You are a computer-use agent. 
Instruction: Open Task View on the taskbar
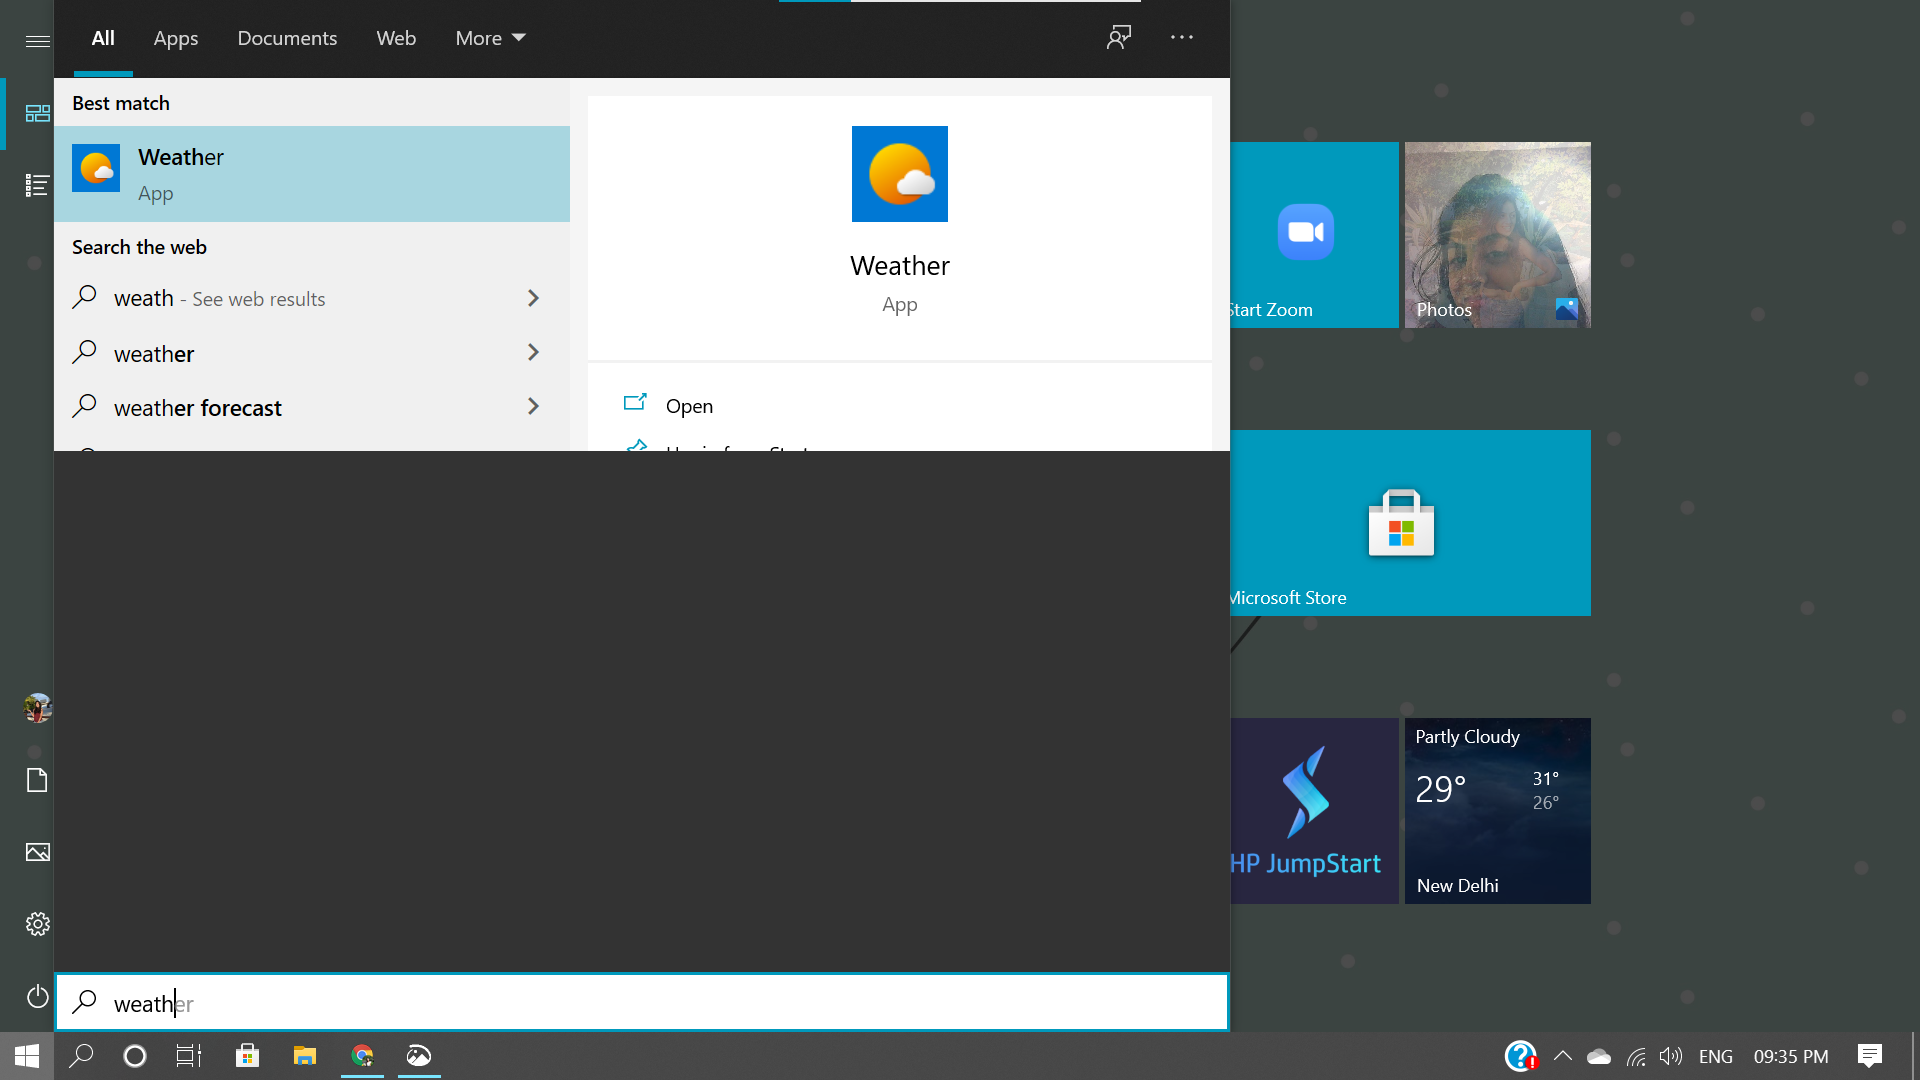(x=189, y=1056)
